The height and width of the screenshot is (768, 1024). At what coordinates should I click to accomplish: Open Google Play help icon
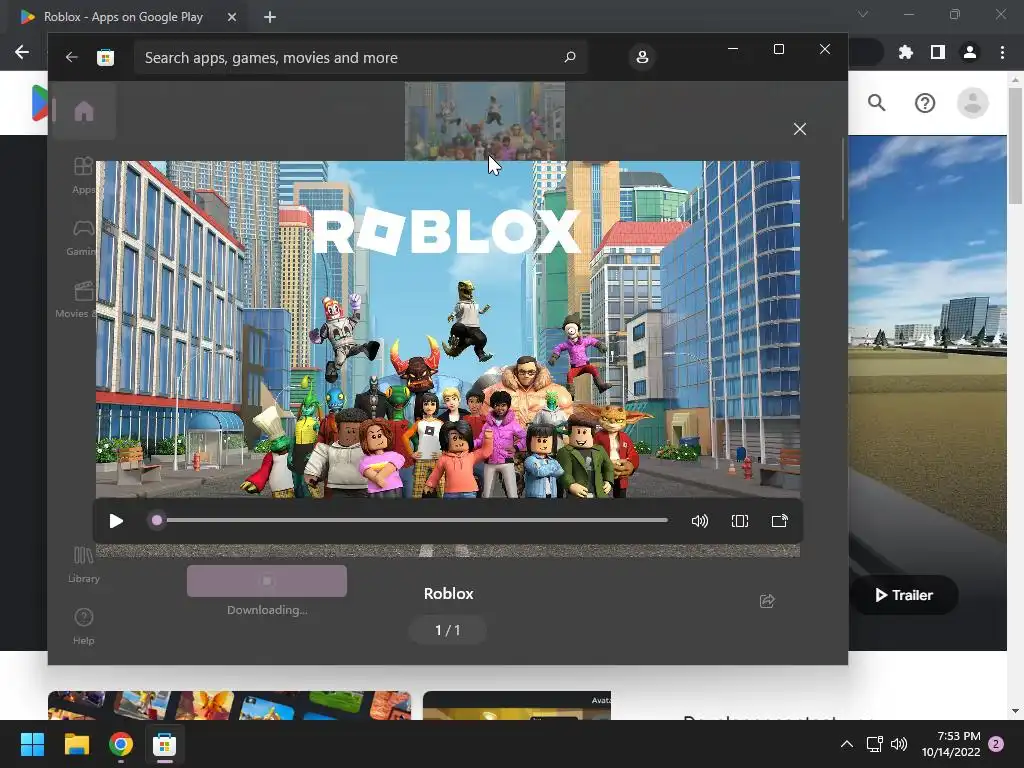925,103
